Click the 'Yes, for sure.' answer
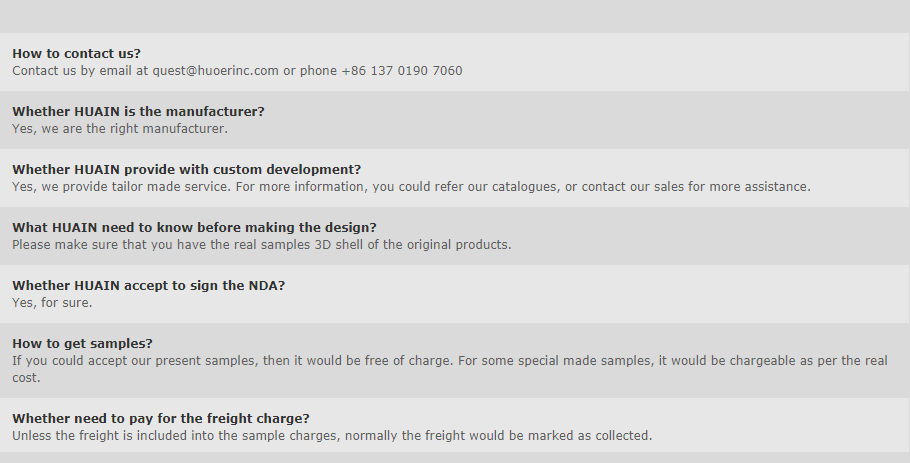 [x=52, y=303]
